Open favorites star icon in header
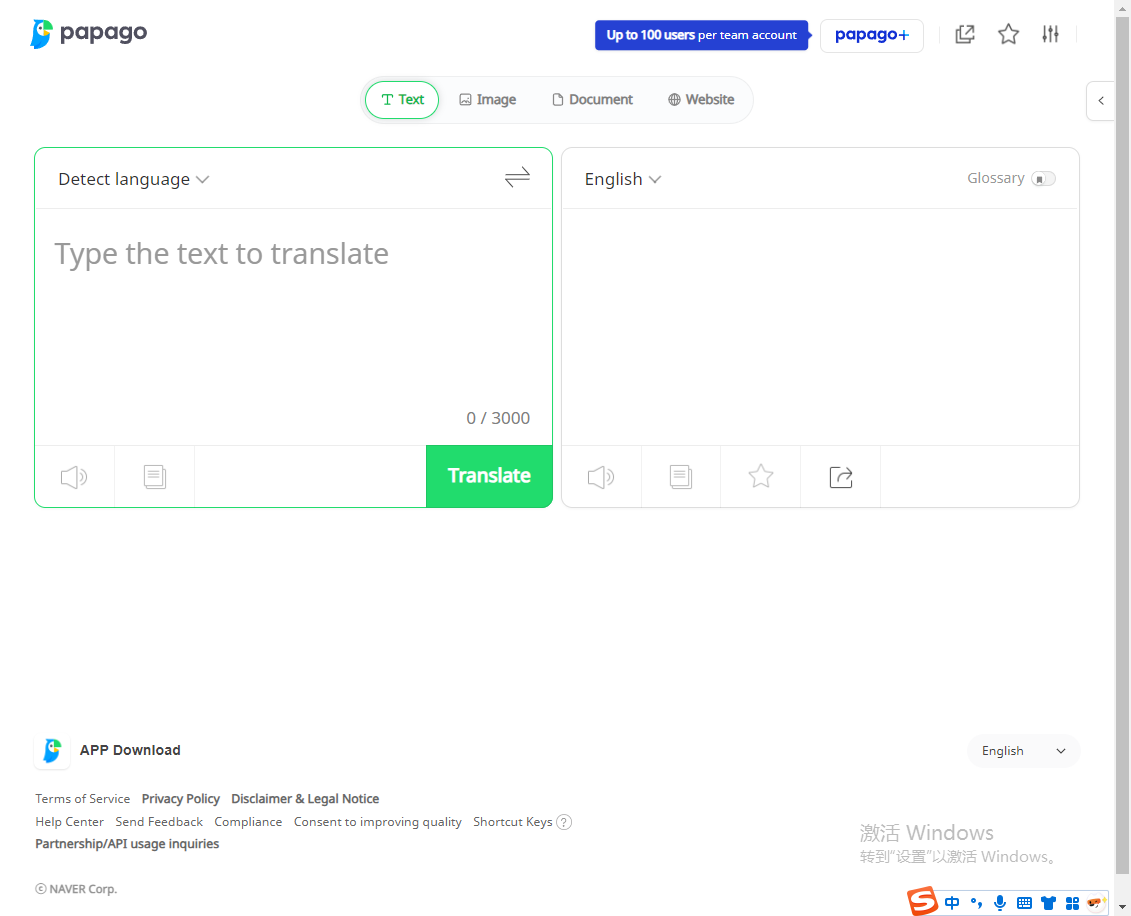Viewport: 1131px width, 916px height. pos(1008,34)
